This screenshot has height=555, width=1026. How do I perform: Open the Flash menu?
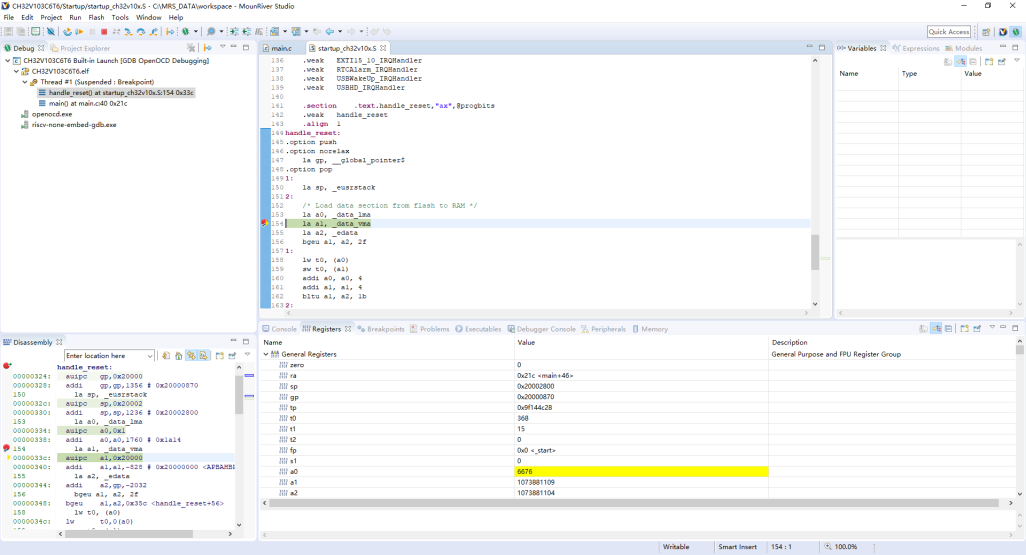pyautogui.click(x=96, y=18)
